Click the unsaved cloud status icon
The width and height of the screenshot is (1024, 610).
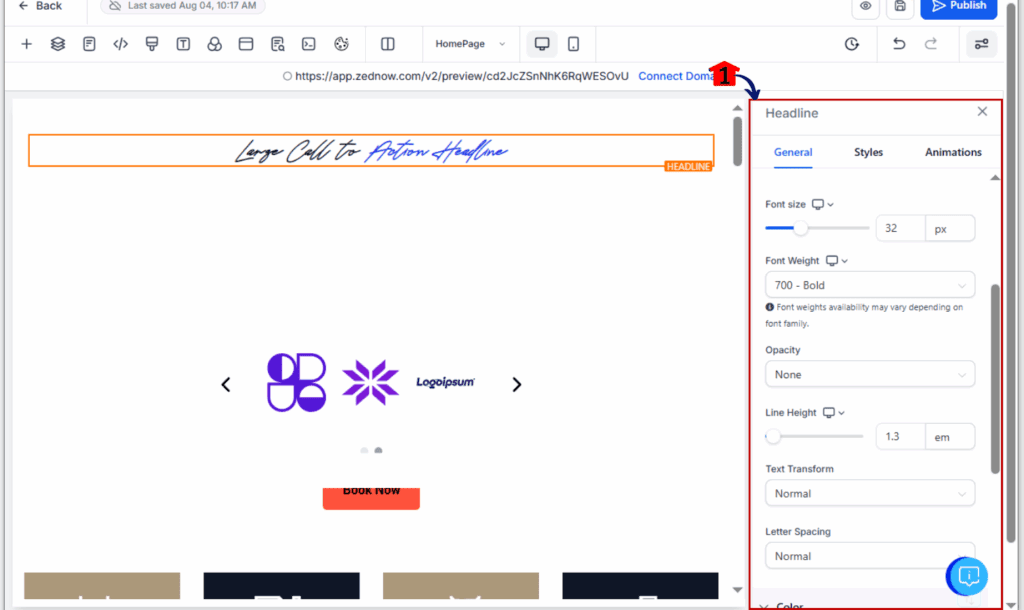click(115, 6)
